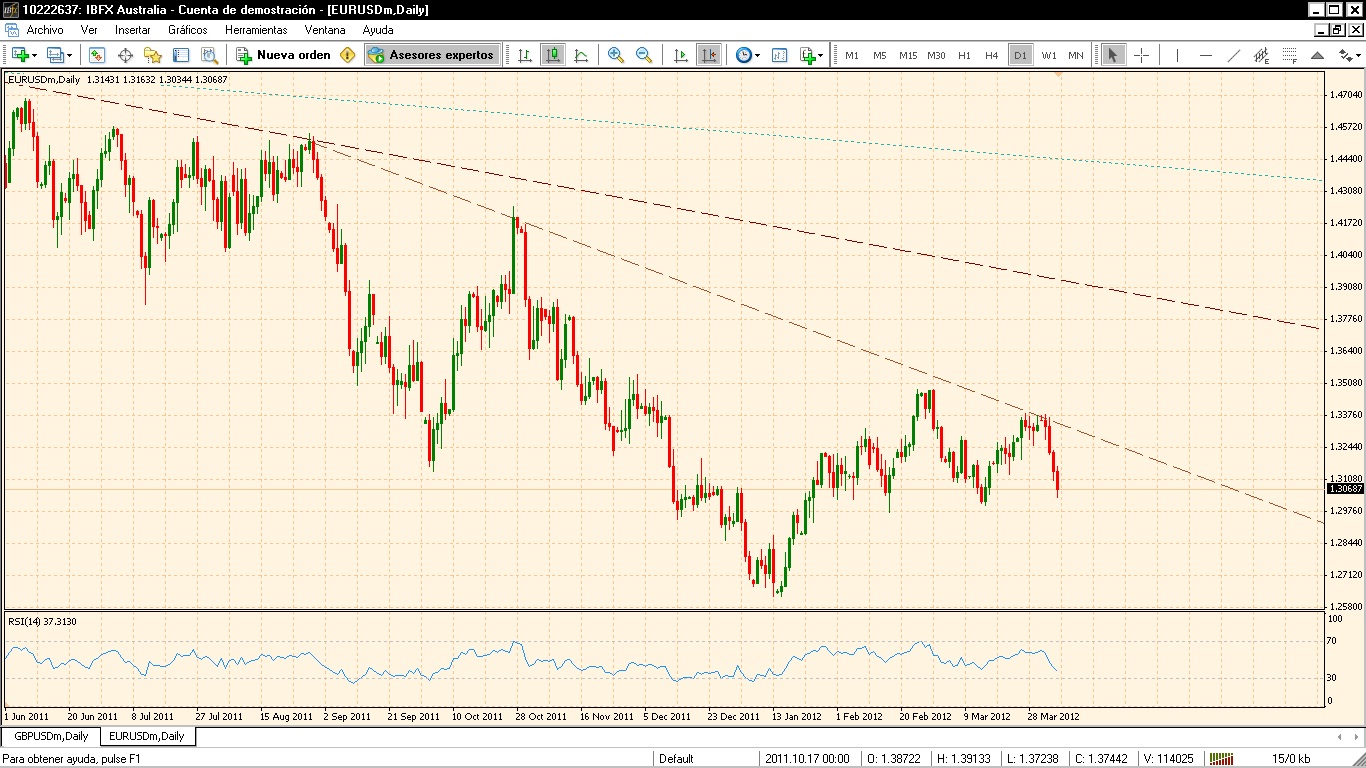The height and width of the screenshot is (768, 1366).
Task: Set timeframe to H4
Action: pyautogui.click(x=992, y=55)
